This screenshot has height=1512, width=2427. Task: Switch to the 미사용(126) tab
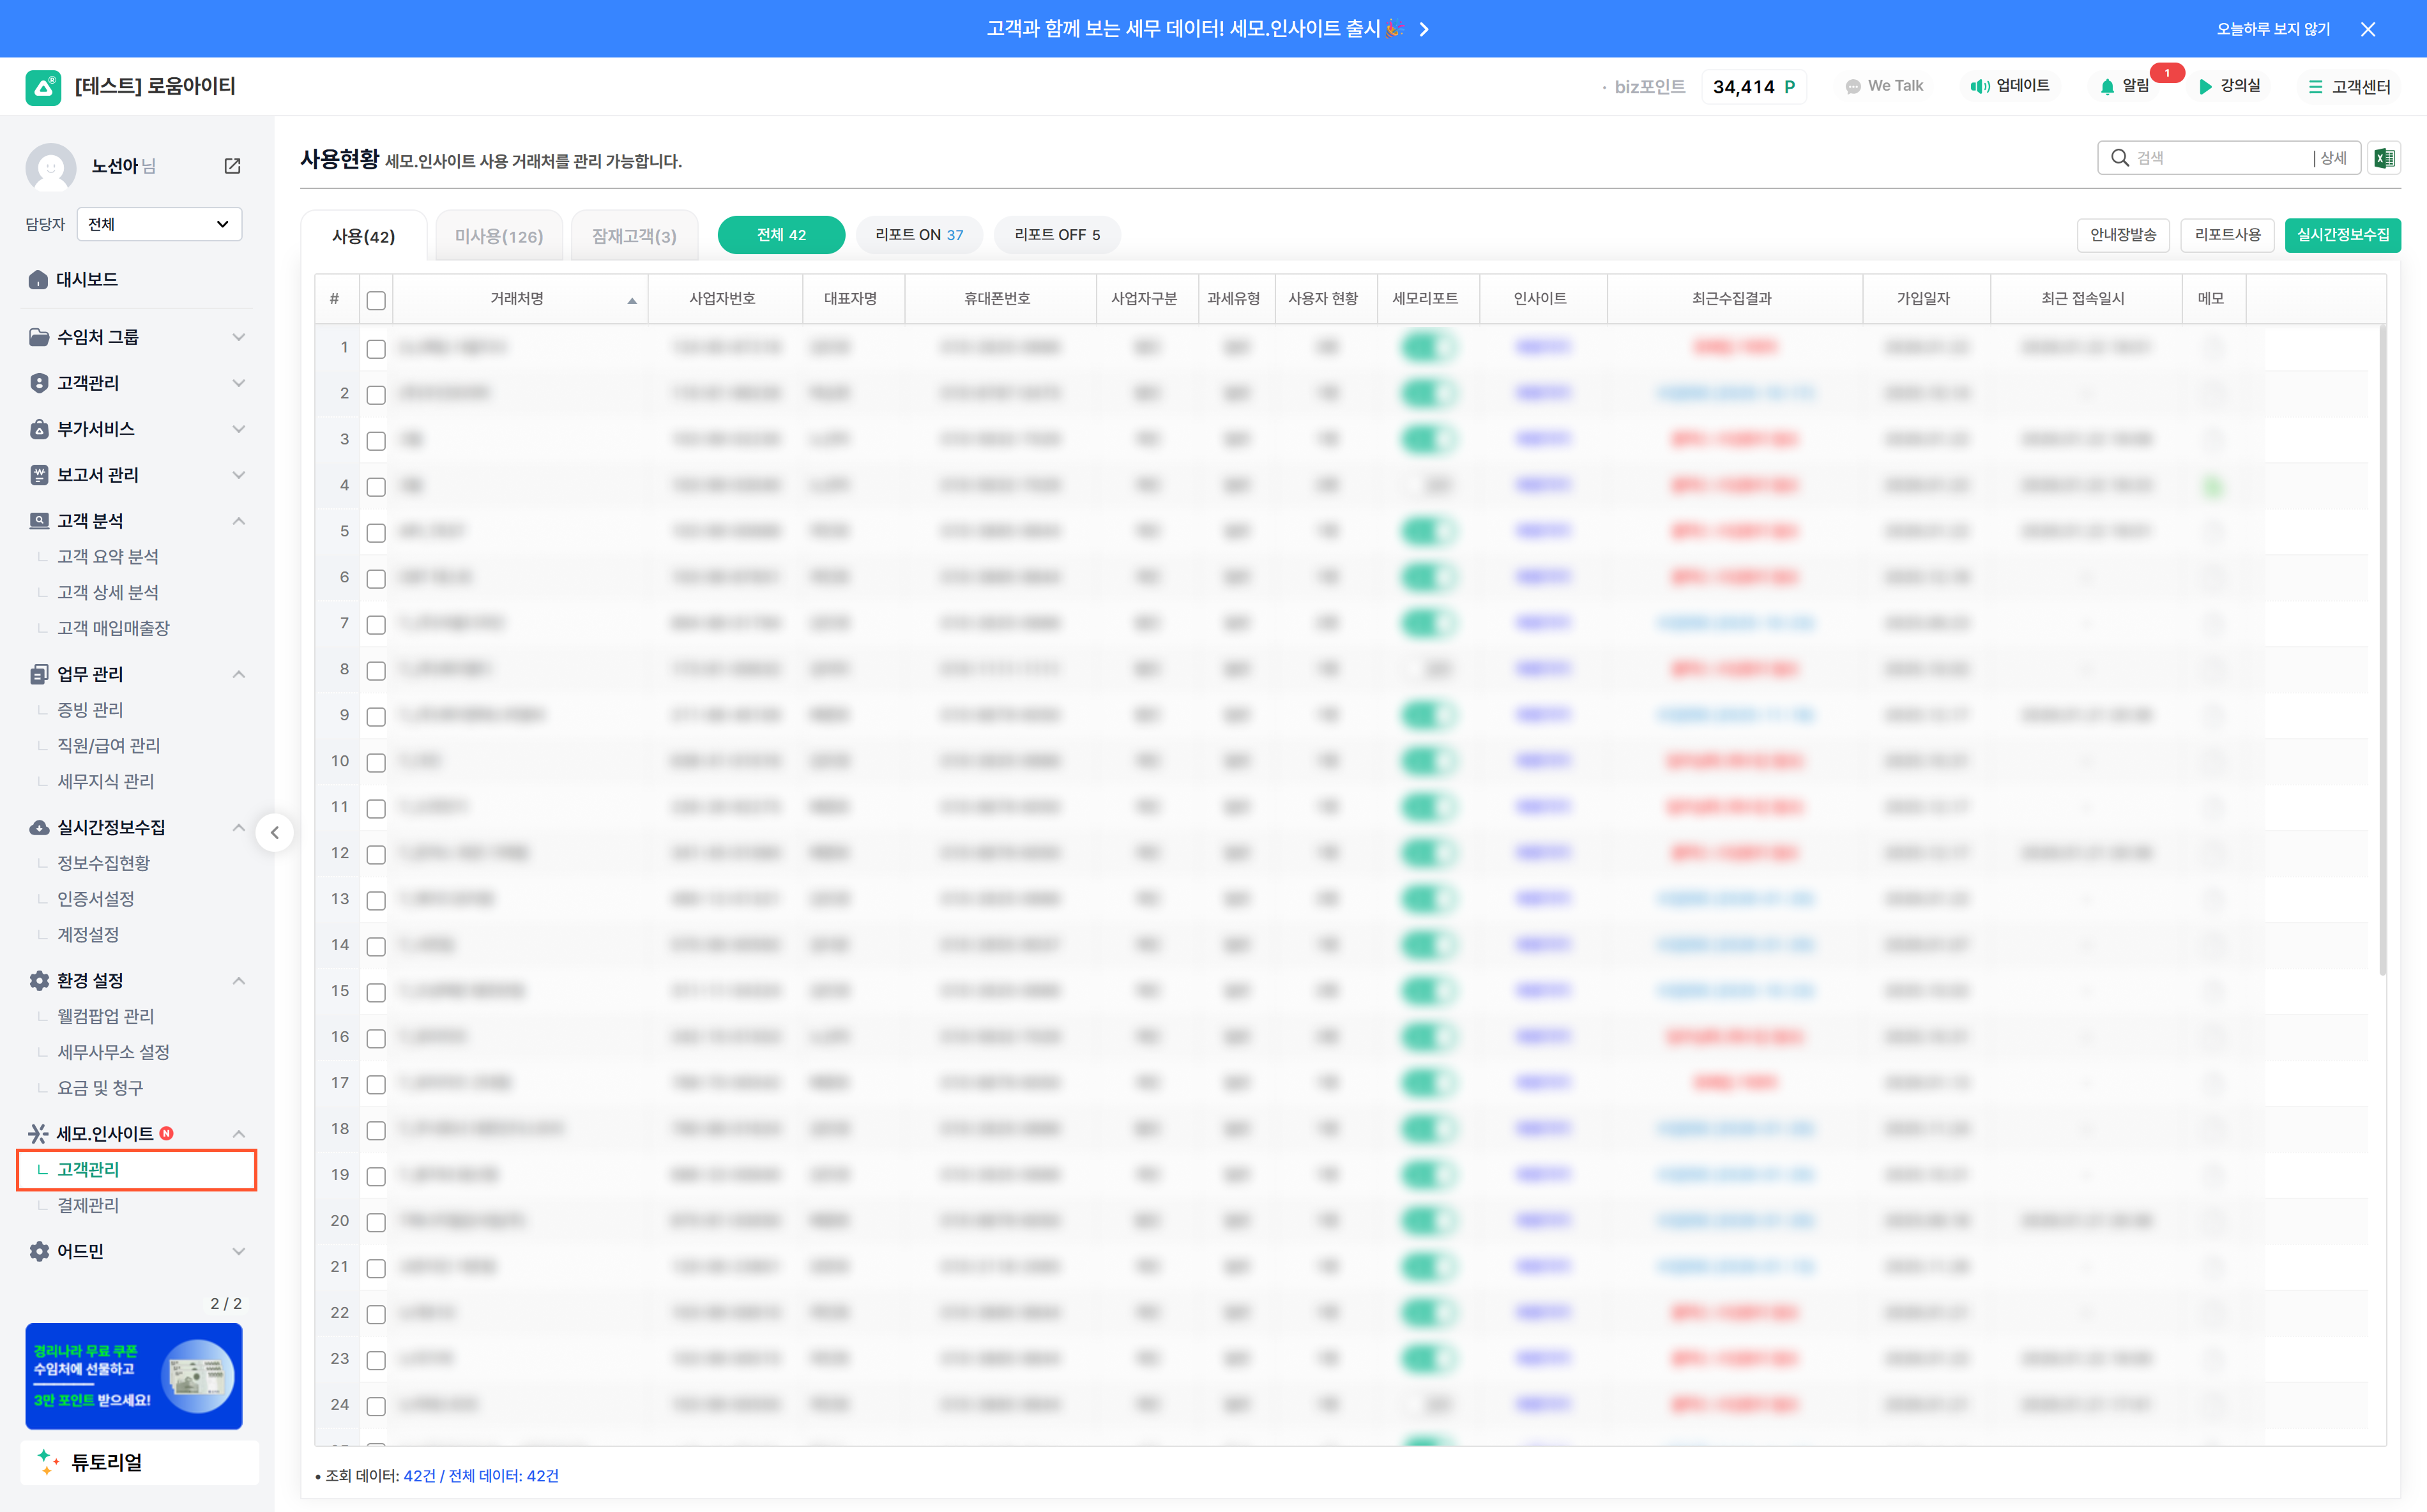(498, 236)
